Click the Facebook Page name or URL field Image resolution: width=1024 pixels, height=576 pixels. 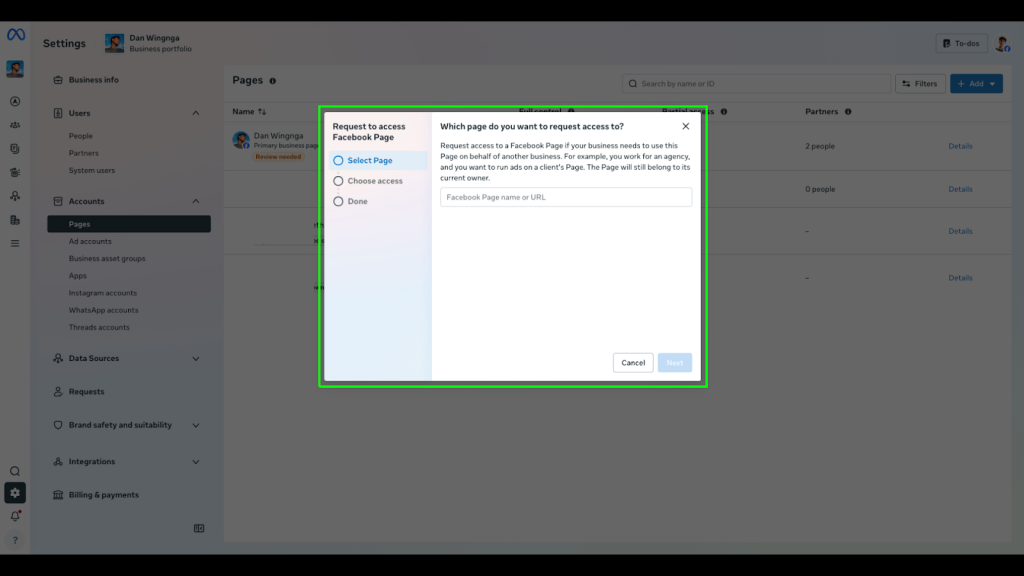click(x=566, y=197)
